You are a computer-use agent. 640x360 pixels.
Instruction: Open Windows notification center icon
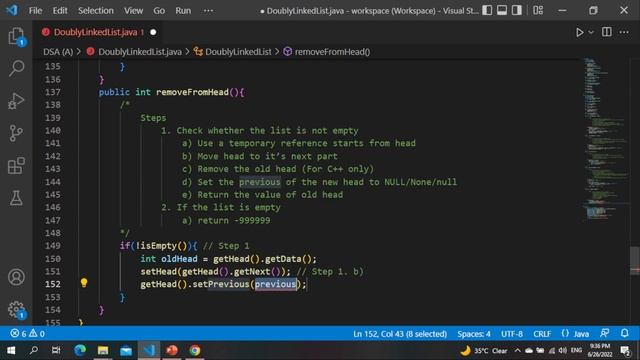click(625, 351)
